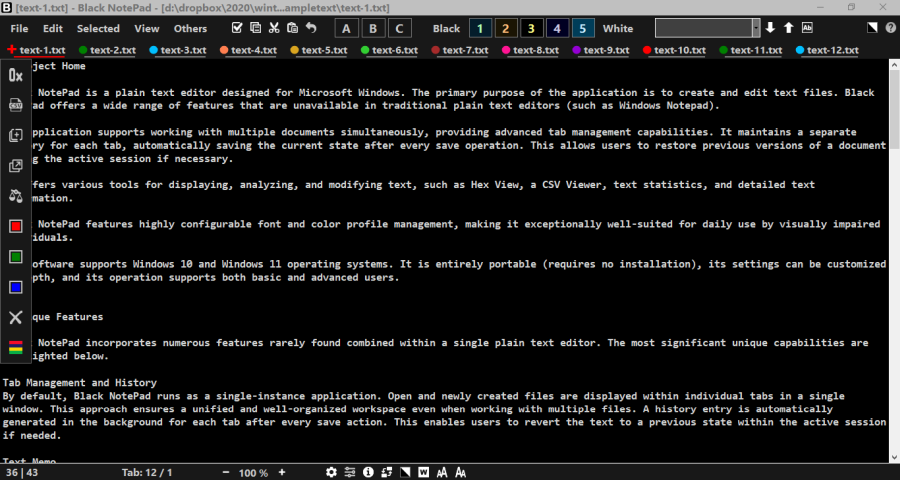
Task: Activate color profile 1
Action: pos(480,28)
